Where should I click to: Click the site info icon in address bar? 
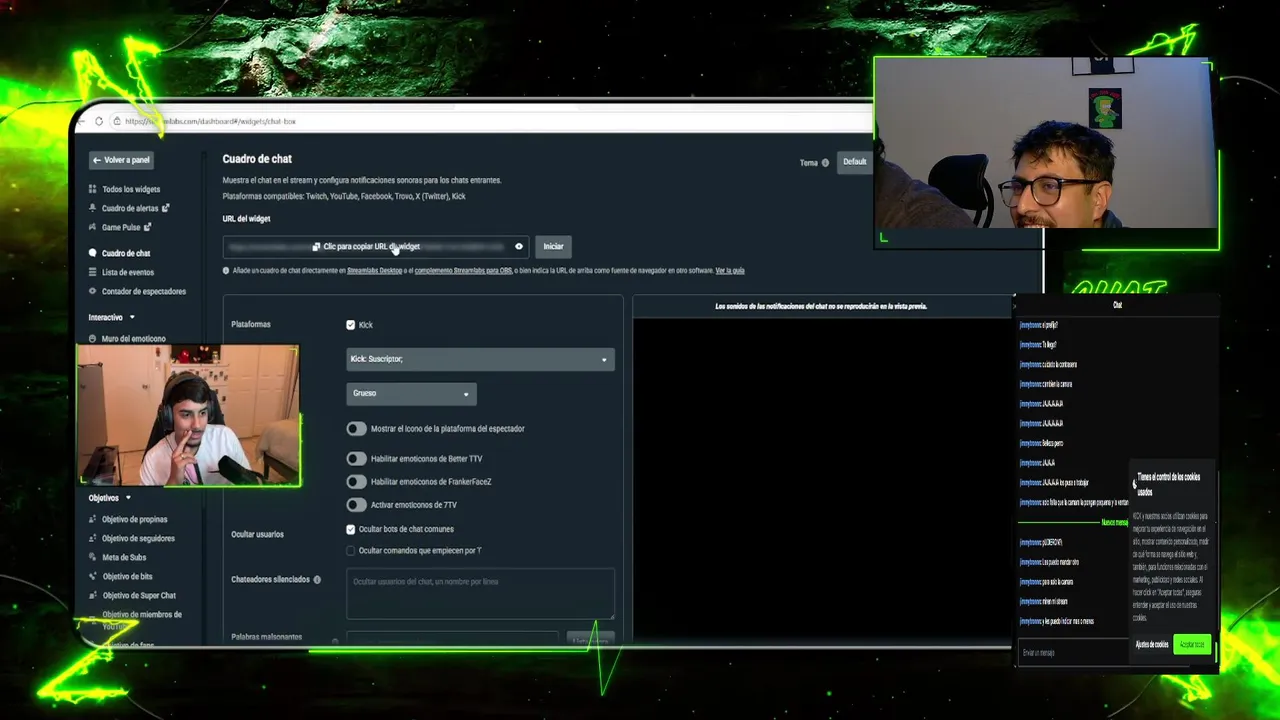click(117, 121)
